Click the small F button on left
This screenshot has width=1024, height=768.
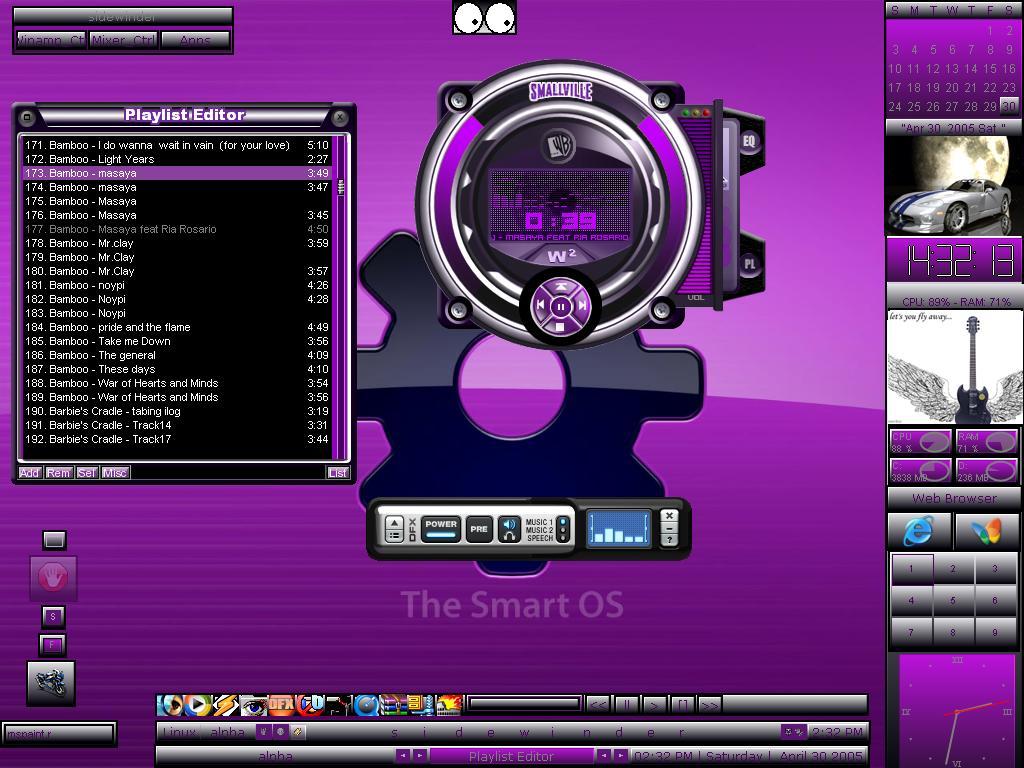coord(52,645)
